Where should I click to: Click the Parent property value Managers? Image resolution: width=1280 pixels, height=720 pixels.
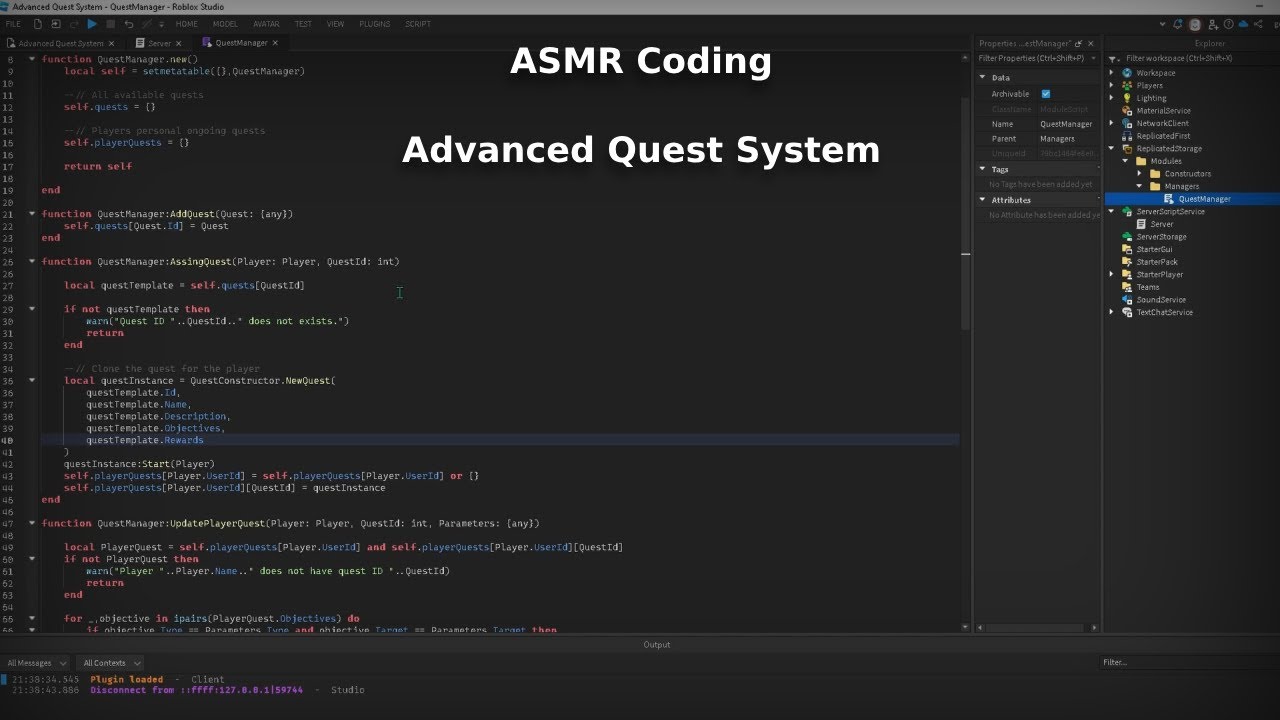(1058, 139)
